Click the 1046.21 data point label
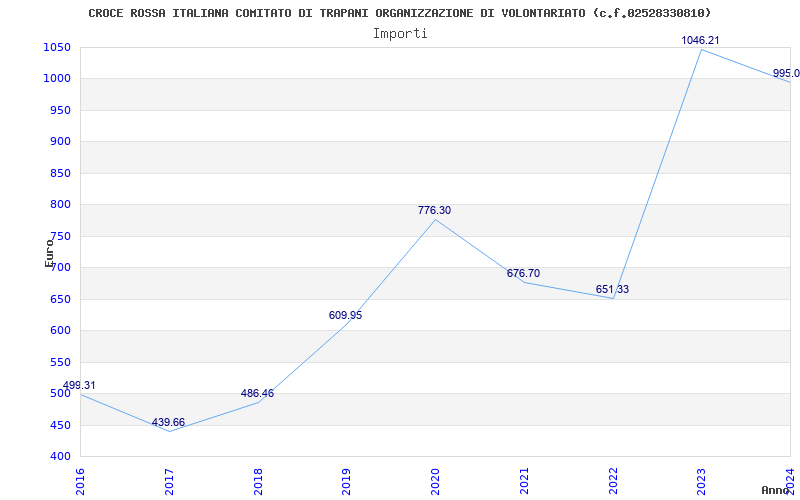This screenshot has height=500, width=800. [x=700, y=40]
